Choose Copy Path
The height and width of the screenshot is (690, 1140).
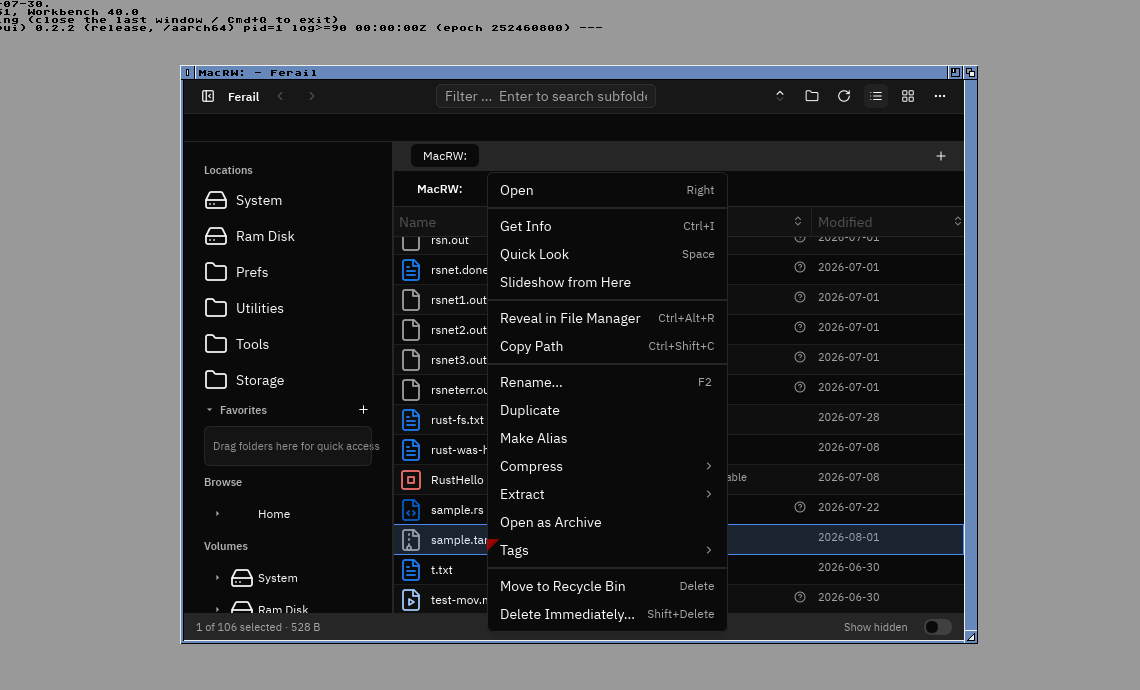(607, 346)
